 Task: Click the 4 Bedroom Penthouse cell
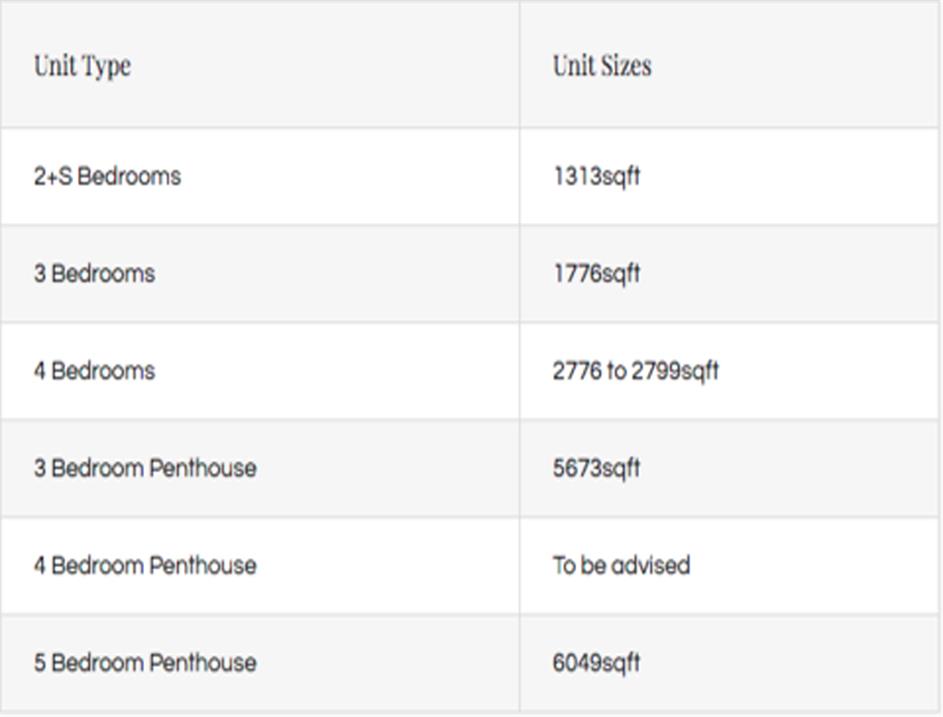pyautogui.click(x=144, y=565)
